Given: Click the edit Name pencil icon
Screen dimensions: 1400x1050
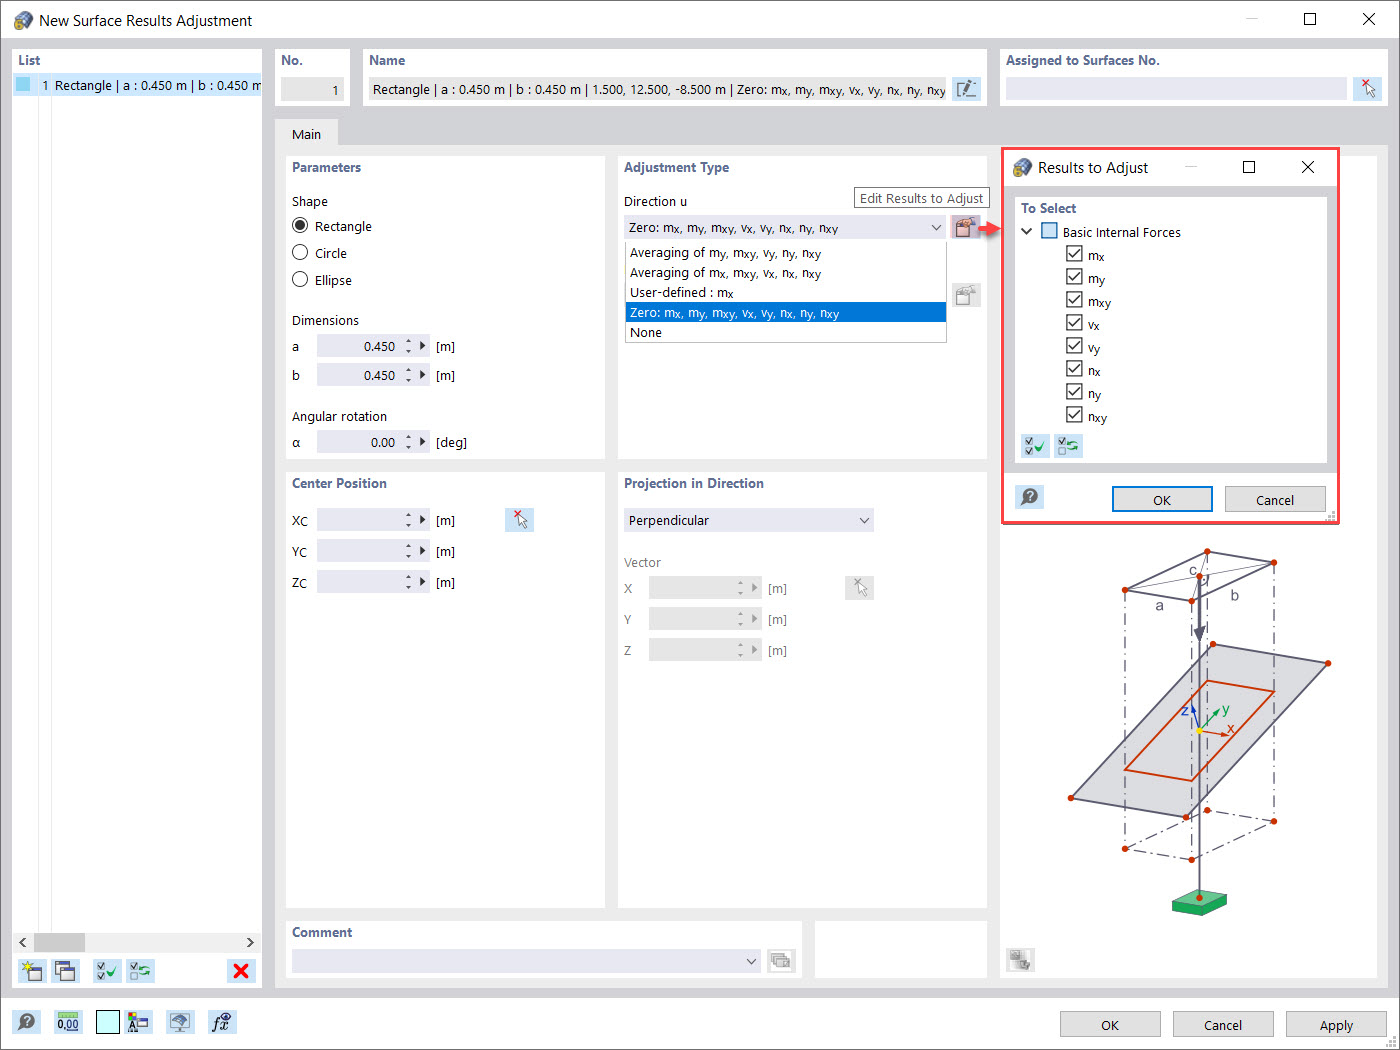Looking at the screenshot, I should pos(966,89).
